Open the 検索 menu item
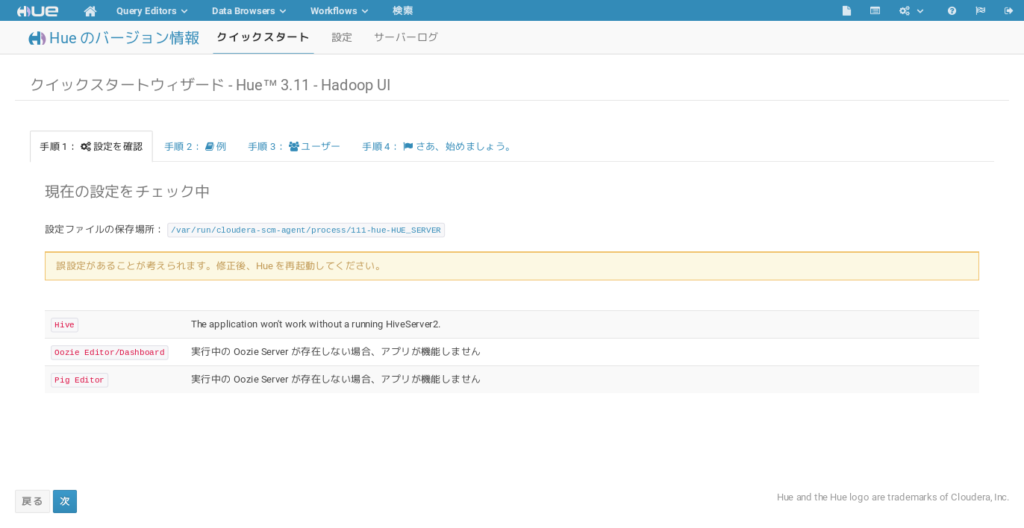 [402, 11]
